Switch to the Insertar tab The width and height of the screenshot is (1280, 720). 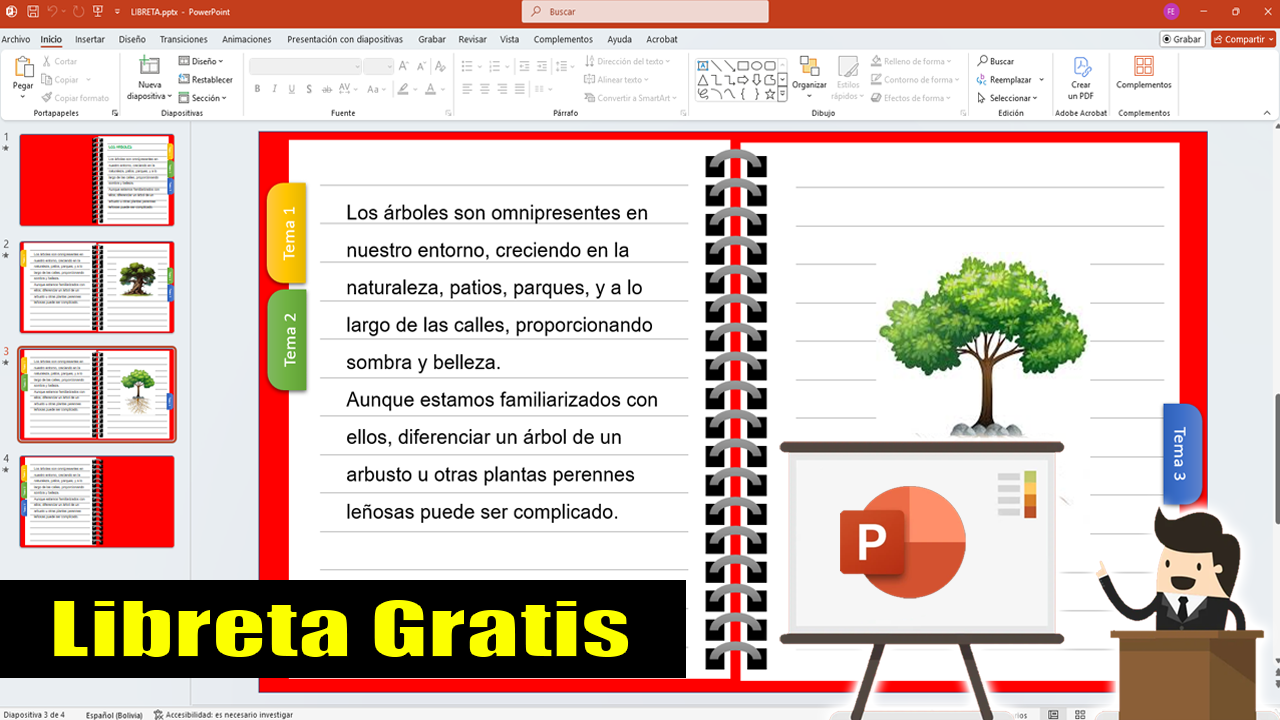point(90,40)
